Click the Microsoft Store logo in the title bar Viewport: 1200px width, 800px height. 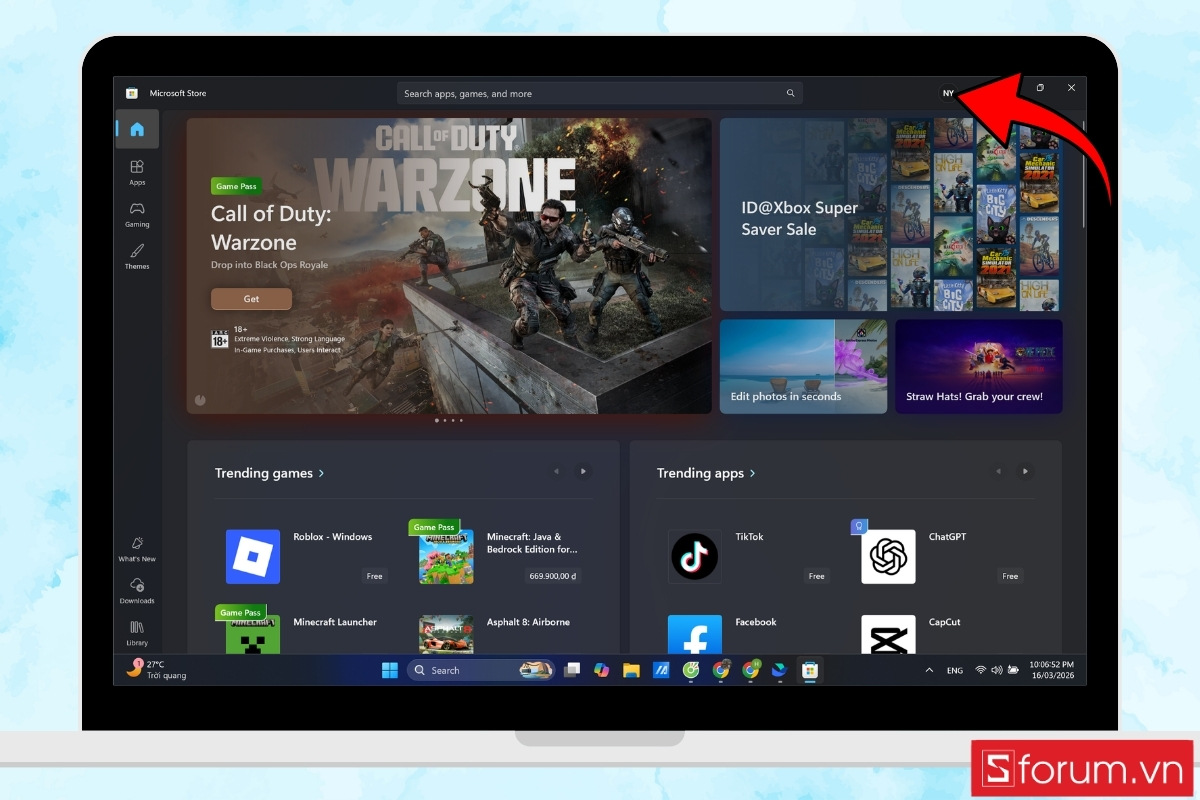pyautogui.click(x=132, y=93)
